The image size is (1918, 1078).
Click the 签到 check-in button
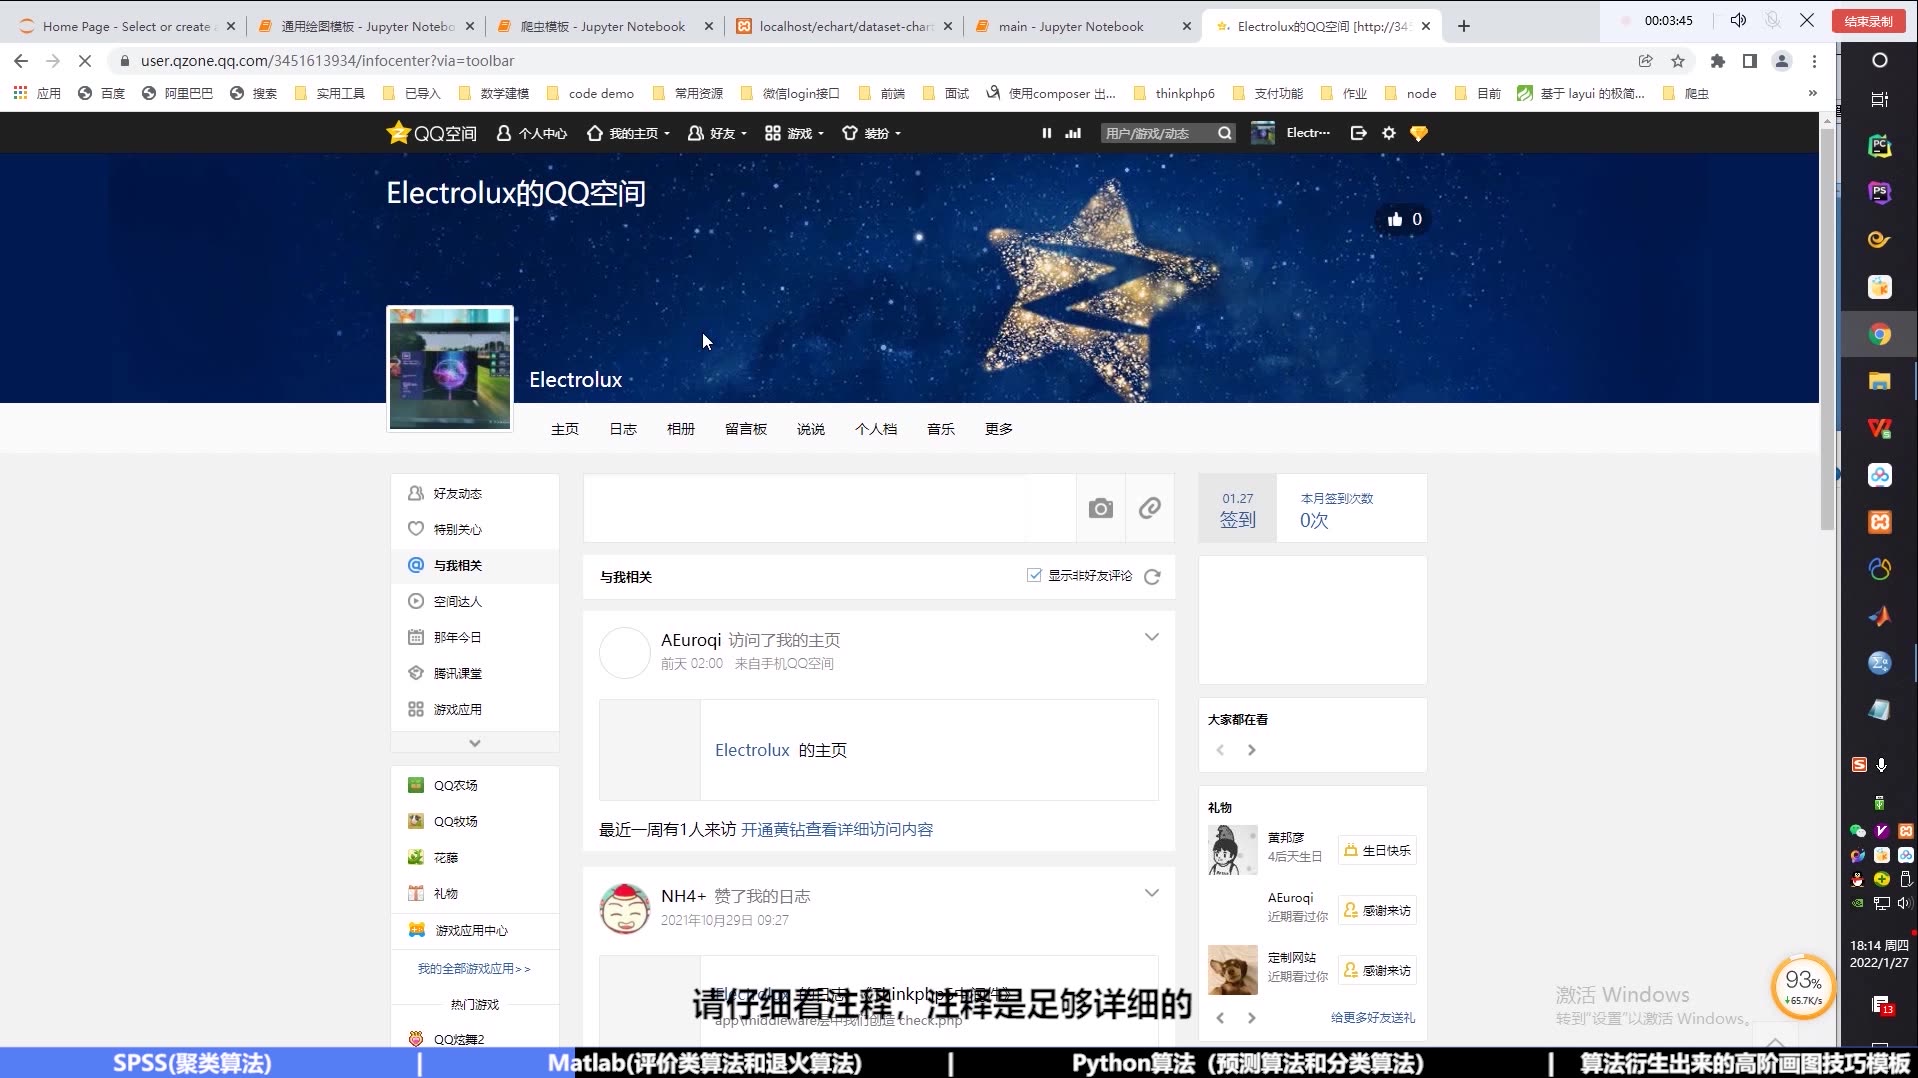point(1238,509)
